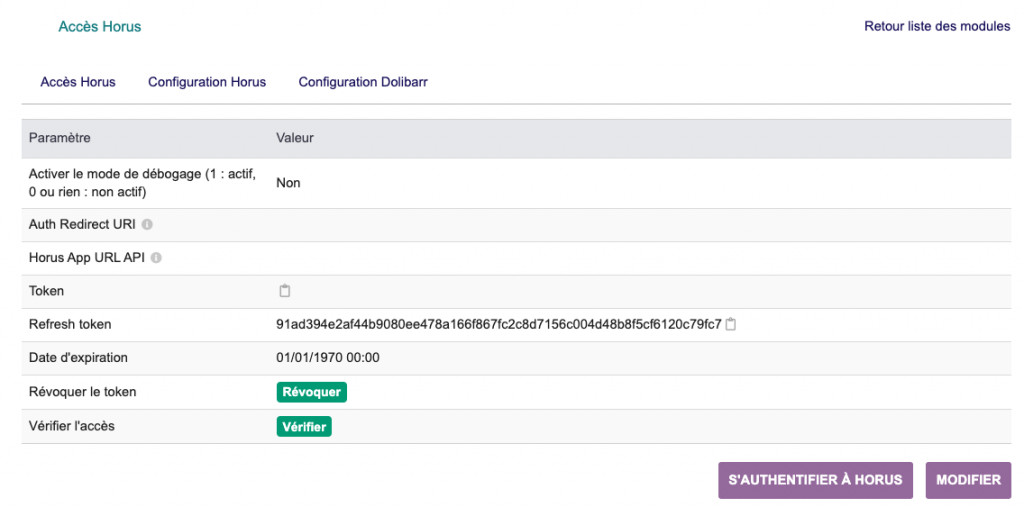Select the Horus App URL API label
This screenshot has width=1024, height=507.
coord(87,258)
